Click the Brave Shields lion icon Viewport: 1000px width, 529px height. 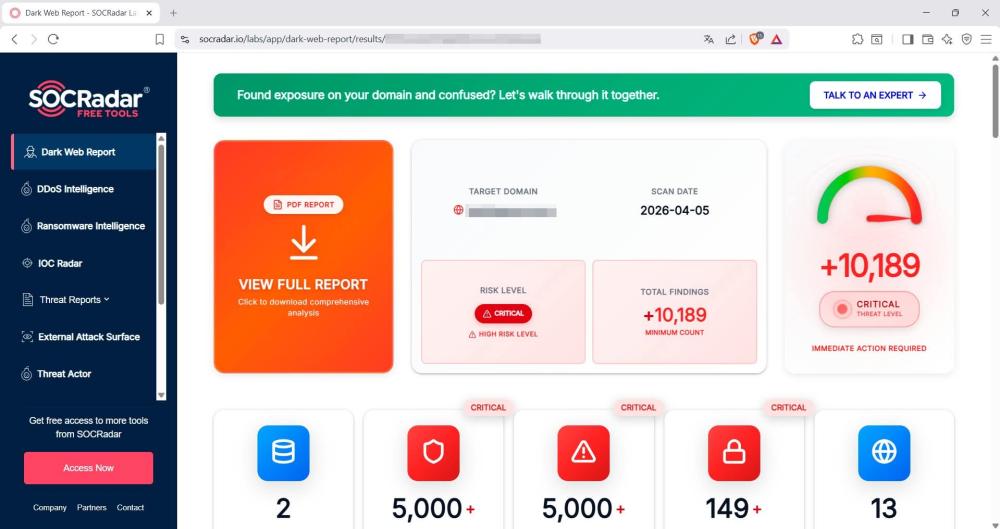(755, 39)
